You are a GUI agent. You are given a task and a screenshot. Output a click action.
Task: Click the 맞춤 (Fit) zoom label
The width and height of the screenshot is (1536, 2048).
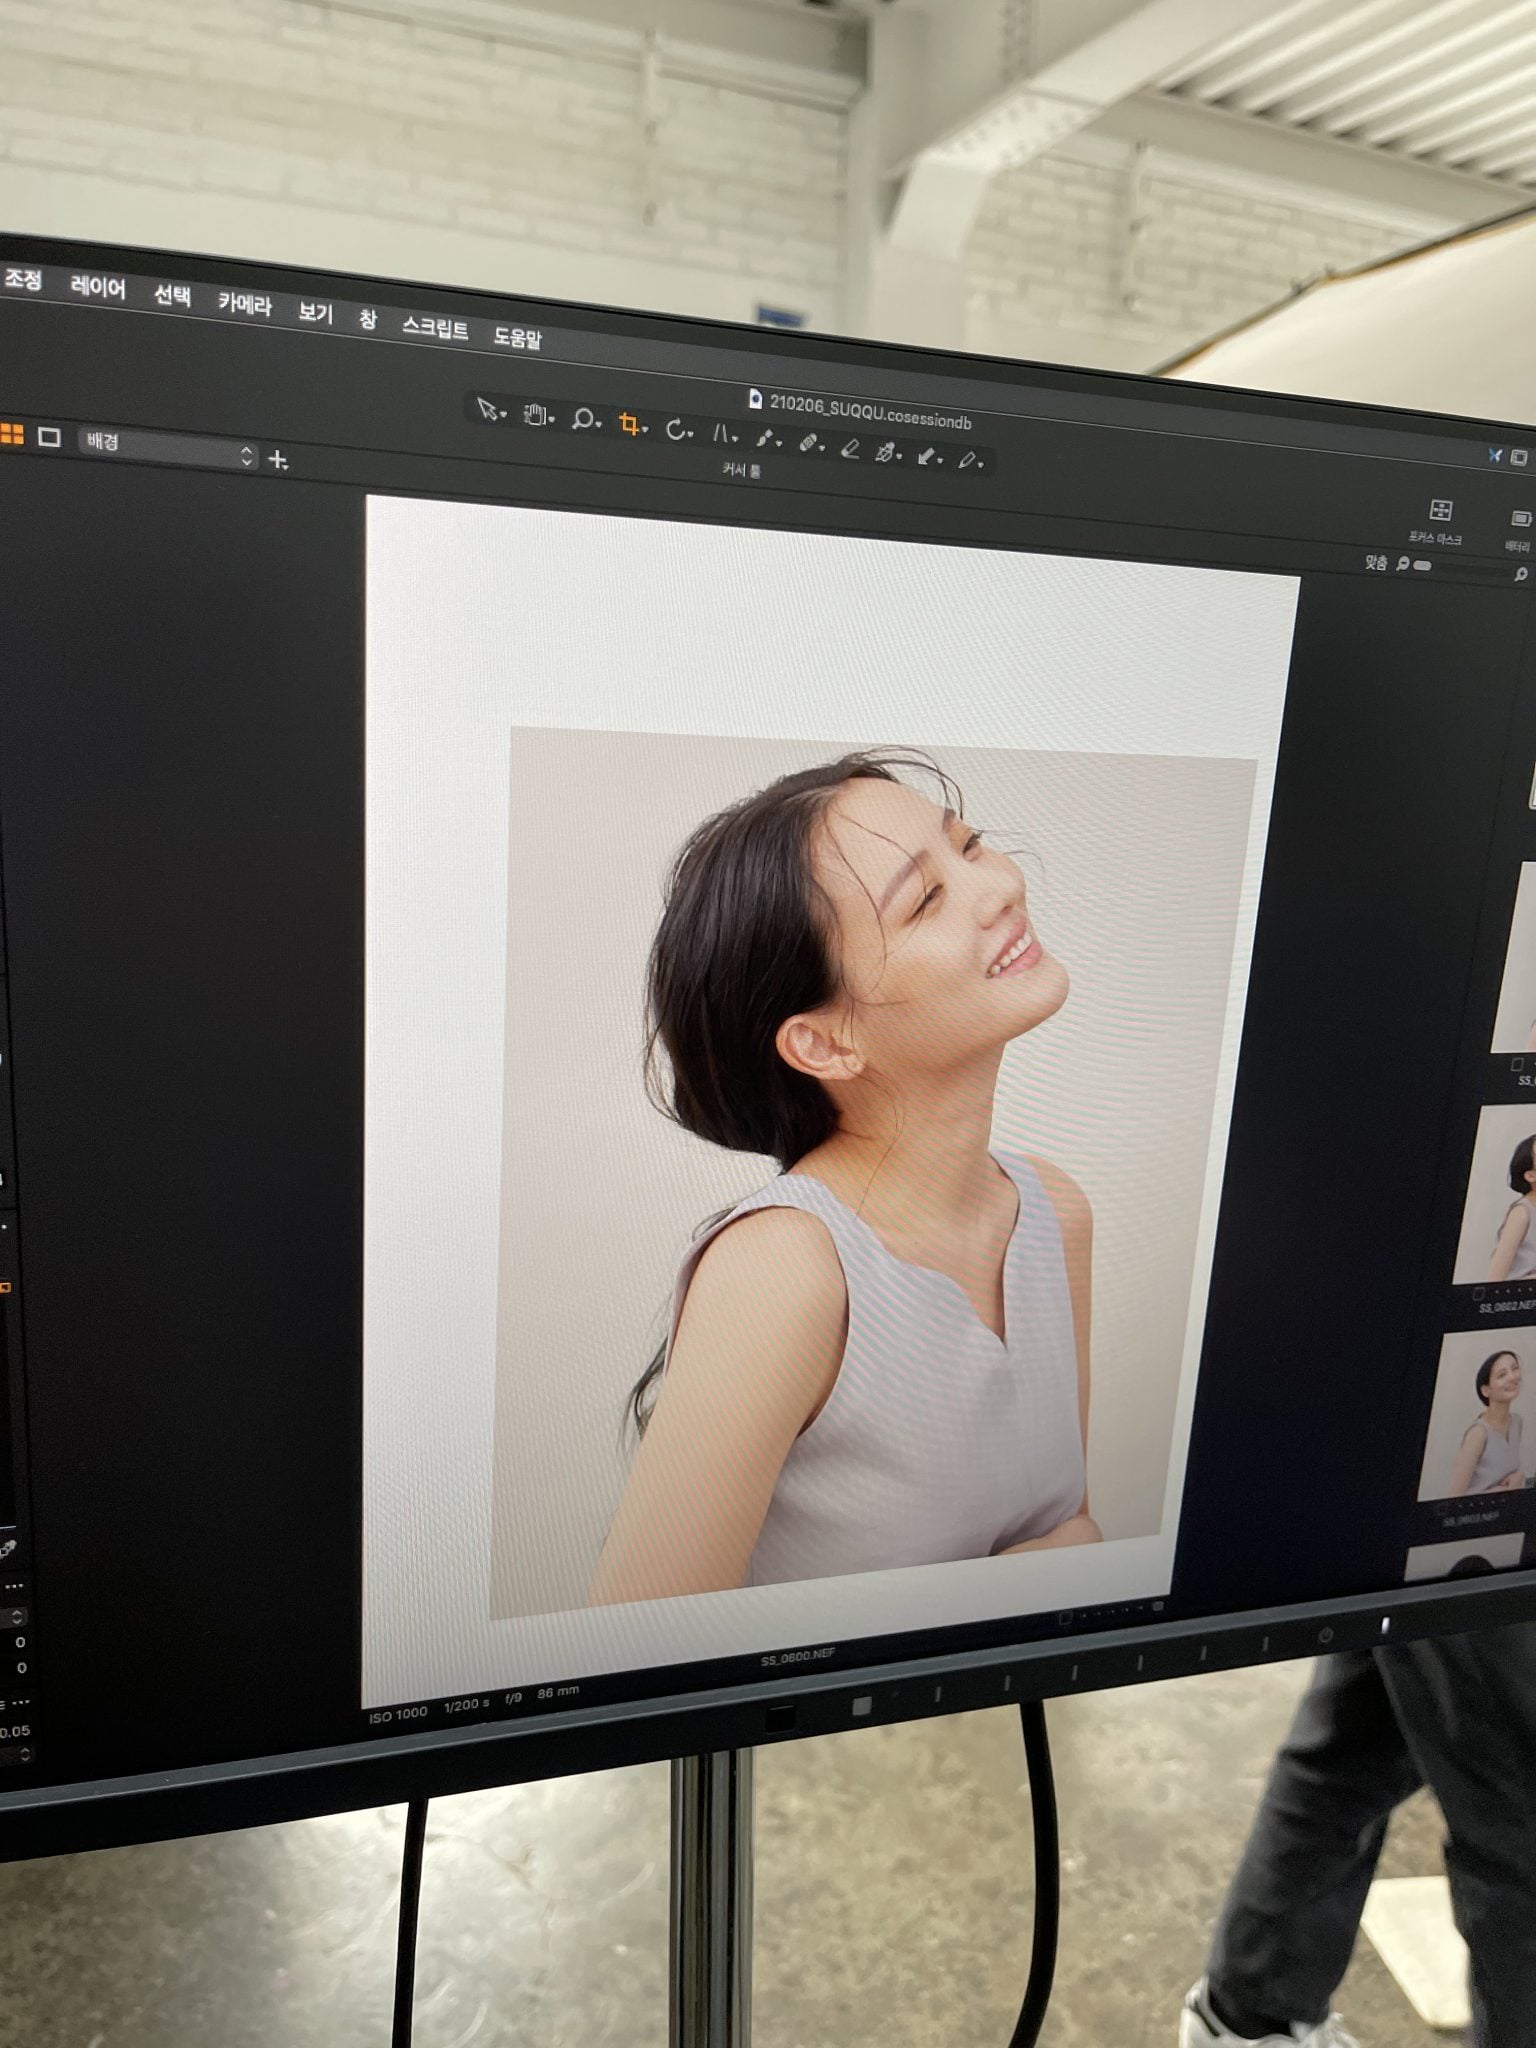click(x=1376, y=562)
